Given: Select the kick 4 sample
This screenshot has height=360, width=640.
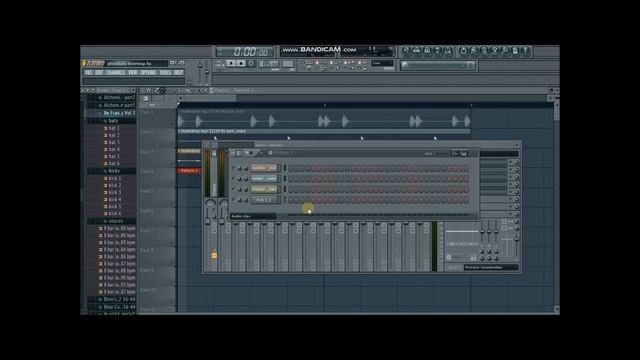Looking at the screenshot, I should pyautogui.click(x=114, y=200).
